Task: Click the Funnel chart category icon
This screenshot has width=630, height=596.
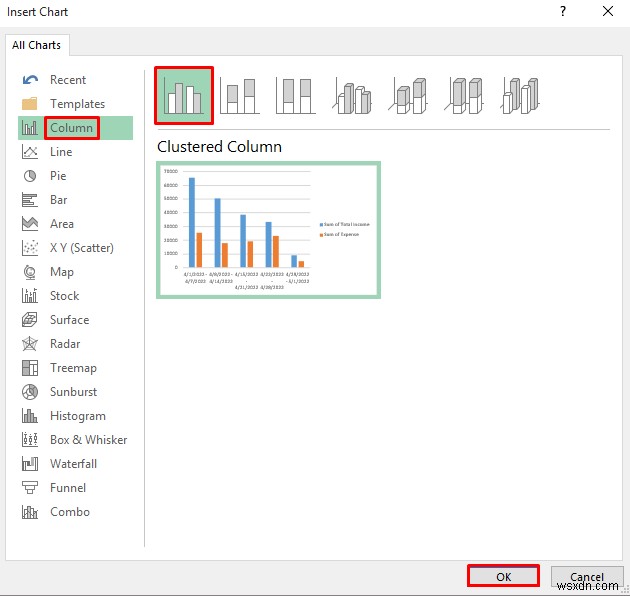Action: click(30, 488)
